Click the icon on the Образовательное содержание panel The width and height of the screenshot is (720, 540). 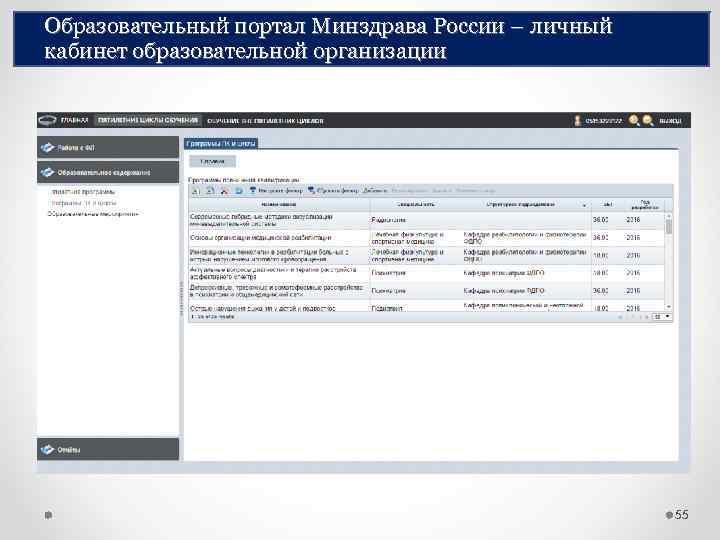click(x=47, y=172)
